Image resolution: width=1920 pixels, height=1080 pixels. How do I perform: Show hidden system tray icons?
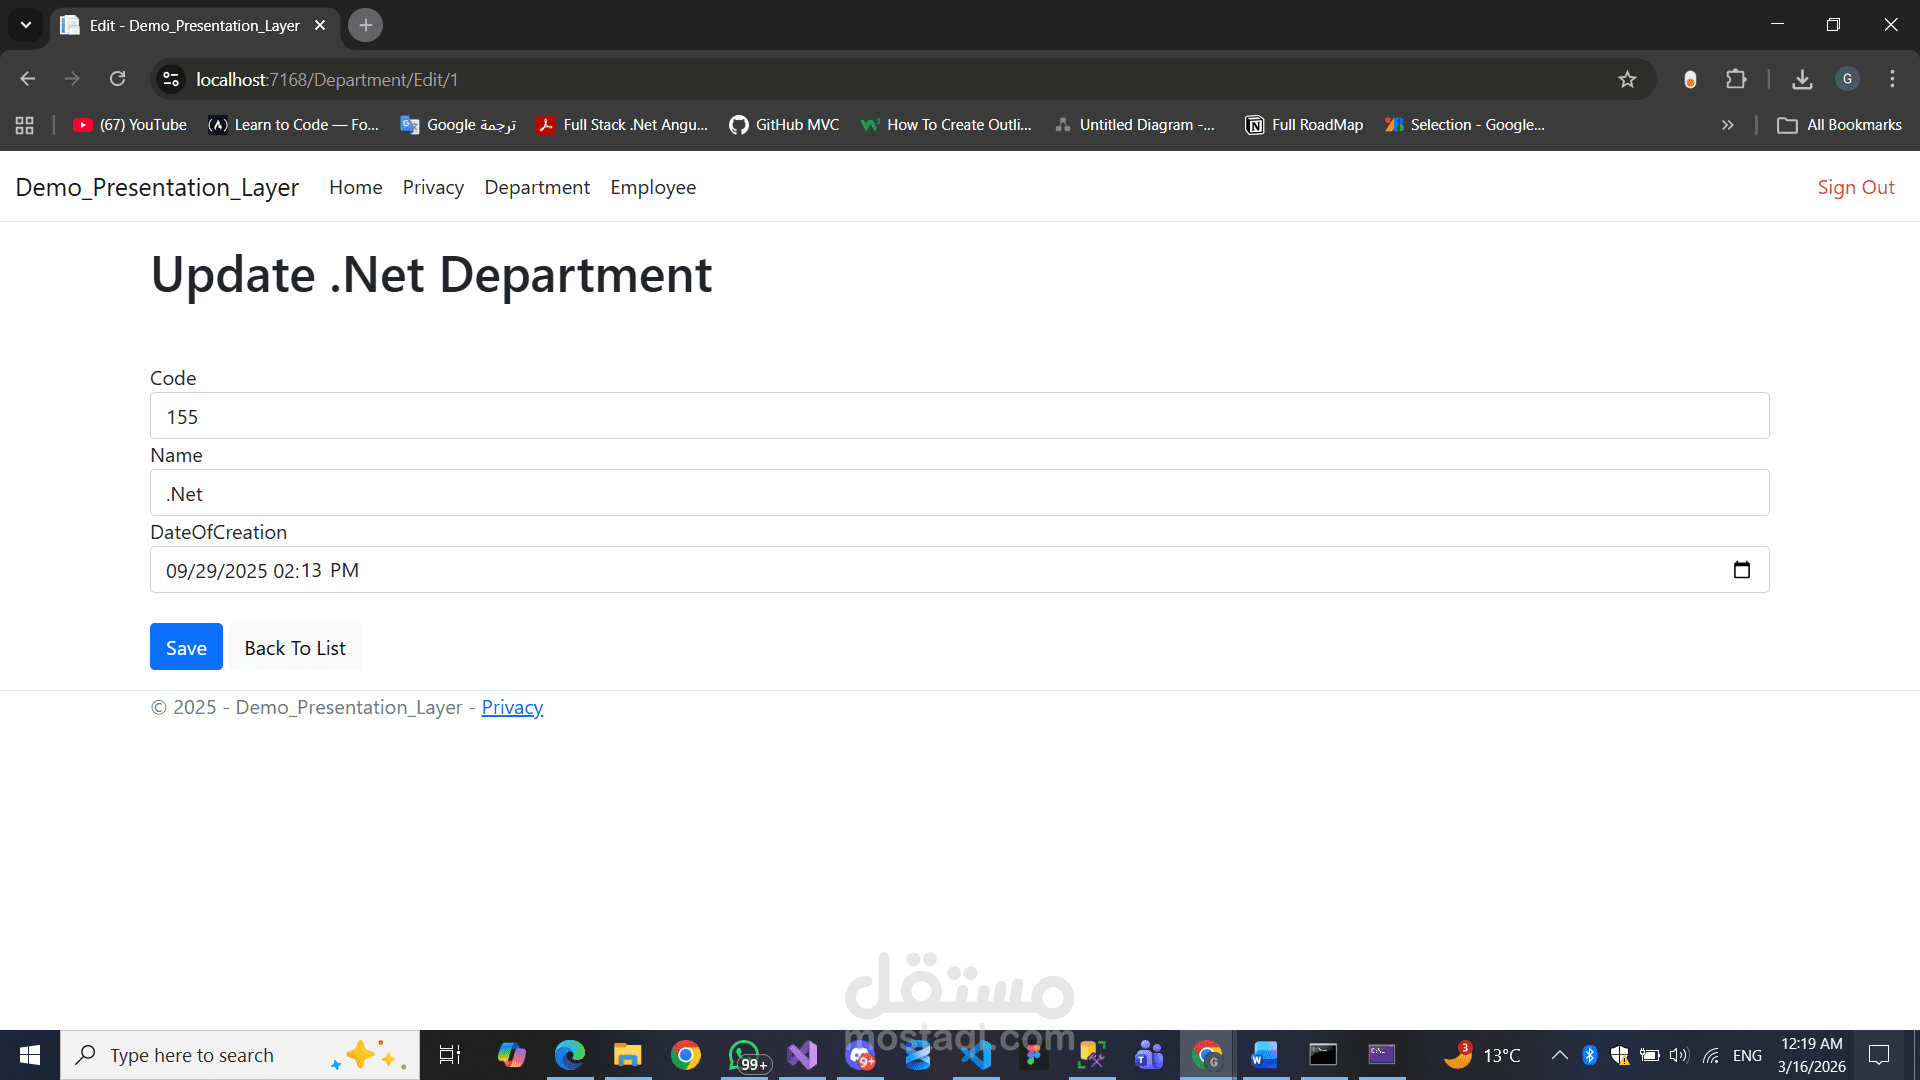pos(1559,1055)
